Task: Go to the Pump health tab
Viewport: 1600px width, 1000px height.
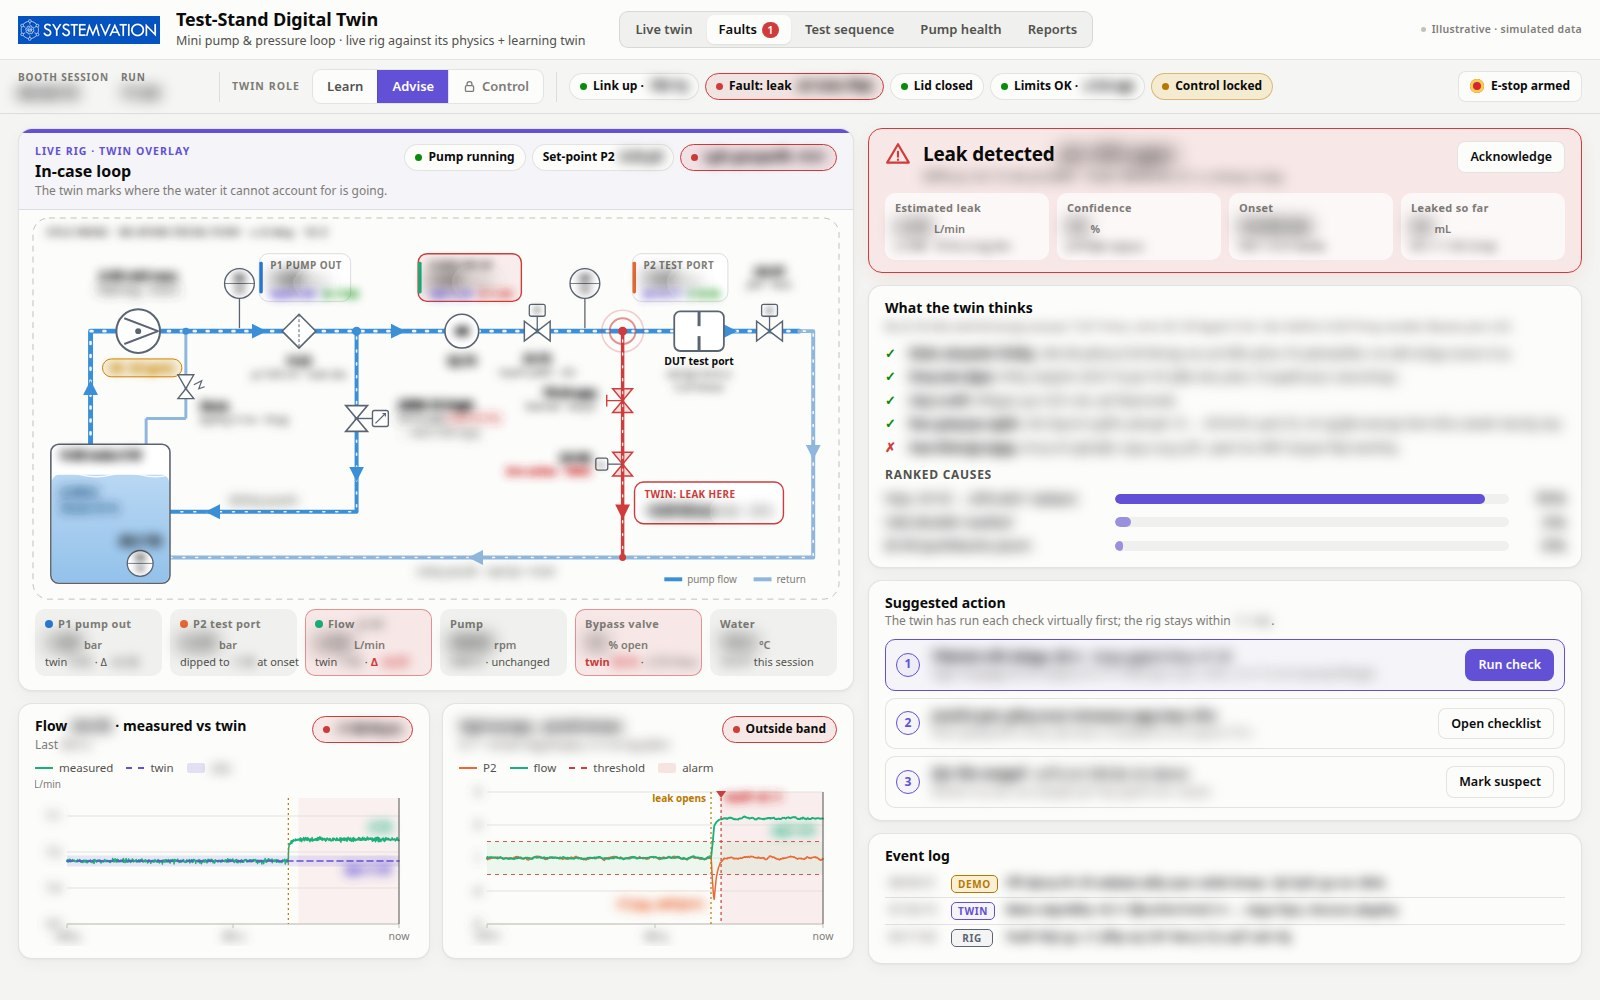Action: (960, 30)
